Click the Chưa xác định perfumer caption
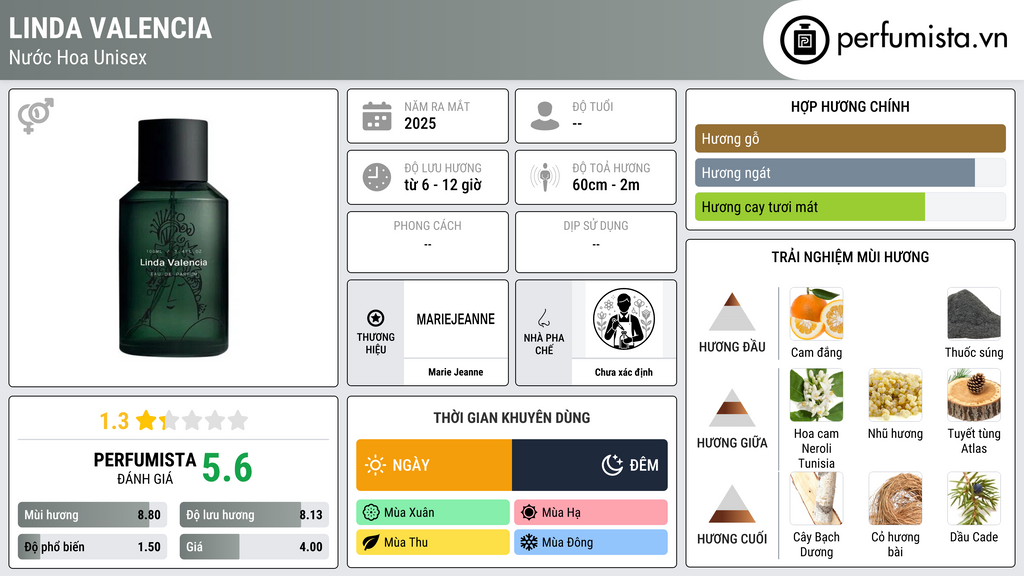This screenshot has height=576, width=1024. pyautogui.click(x=624, y=372)
